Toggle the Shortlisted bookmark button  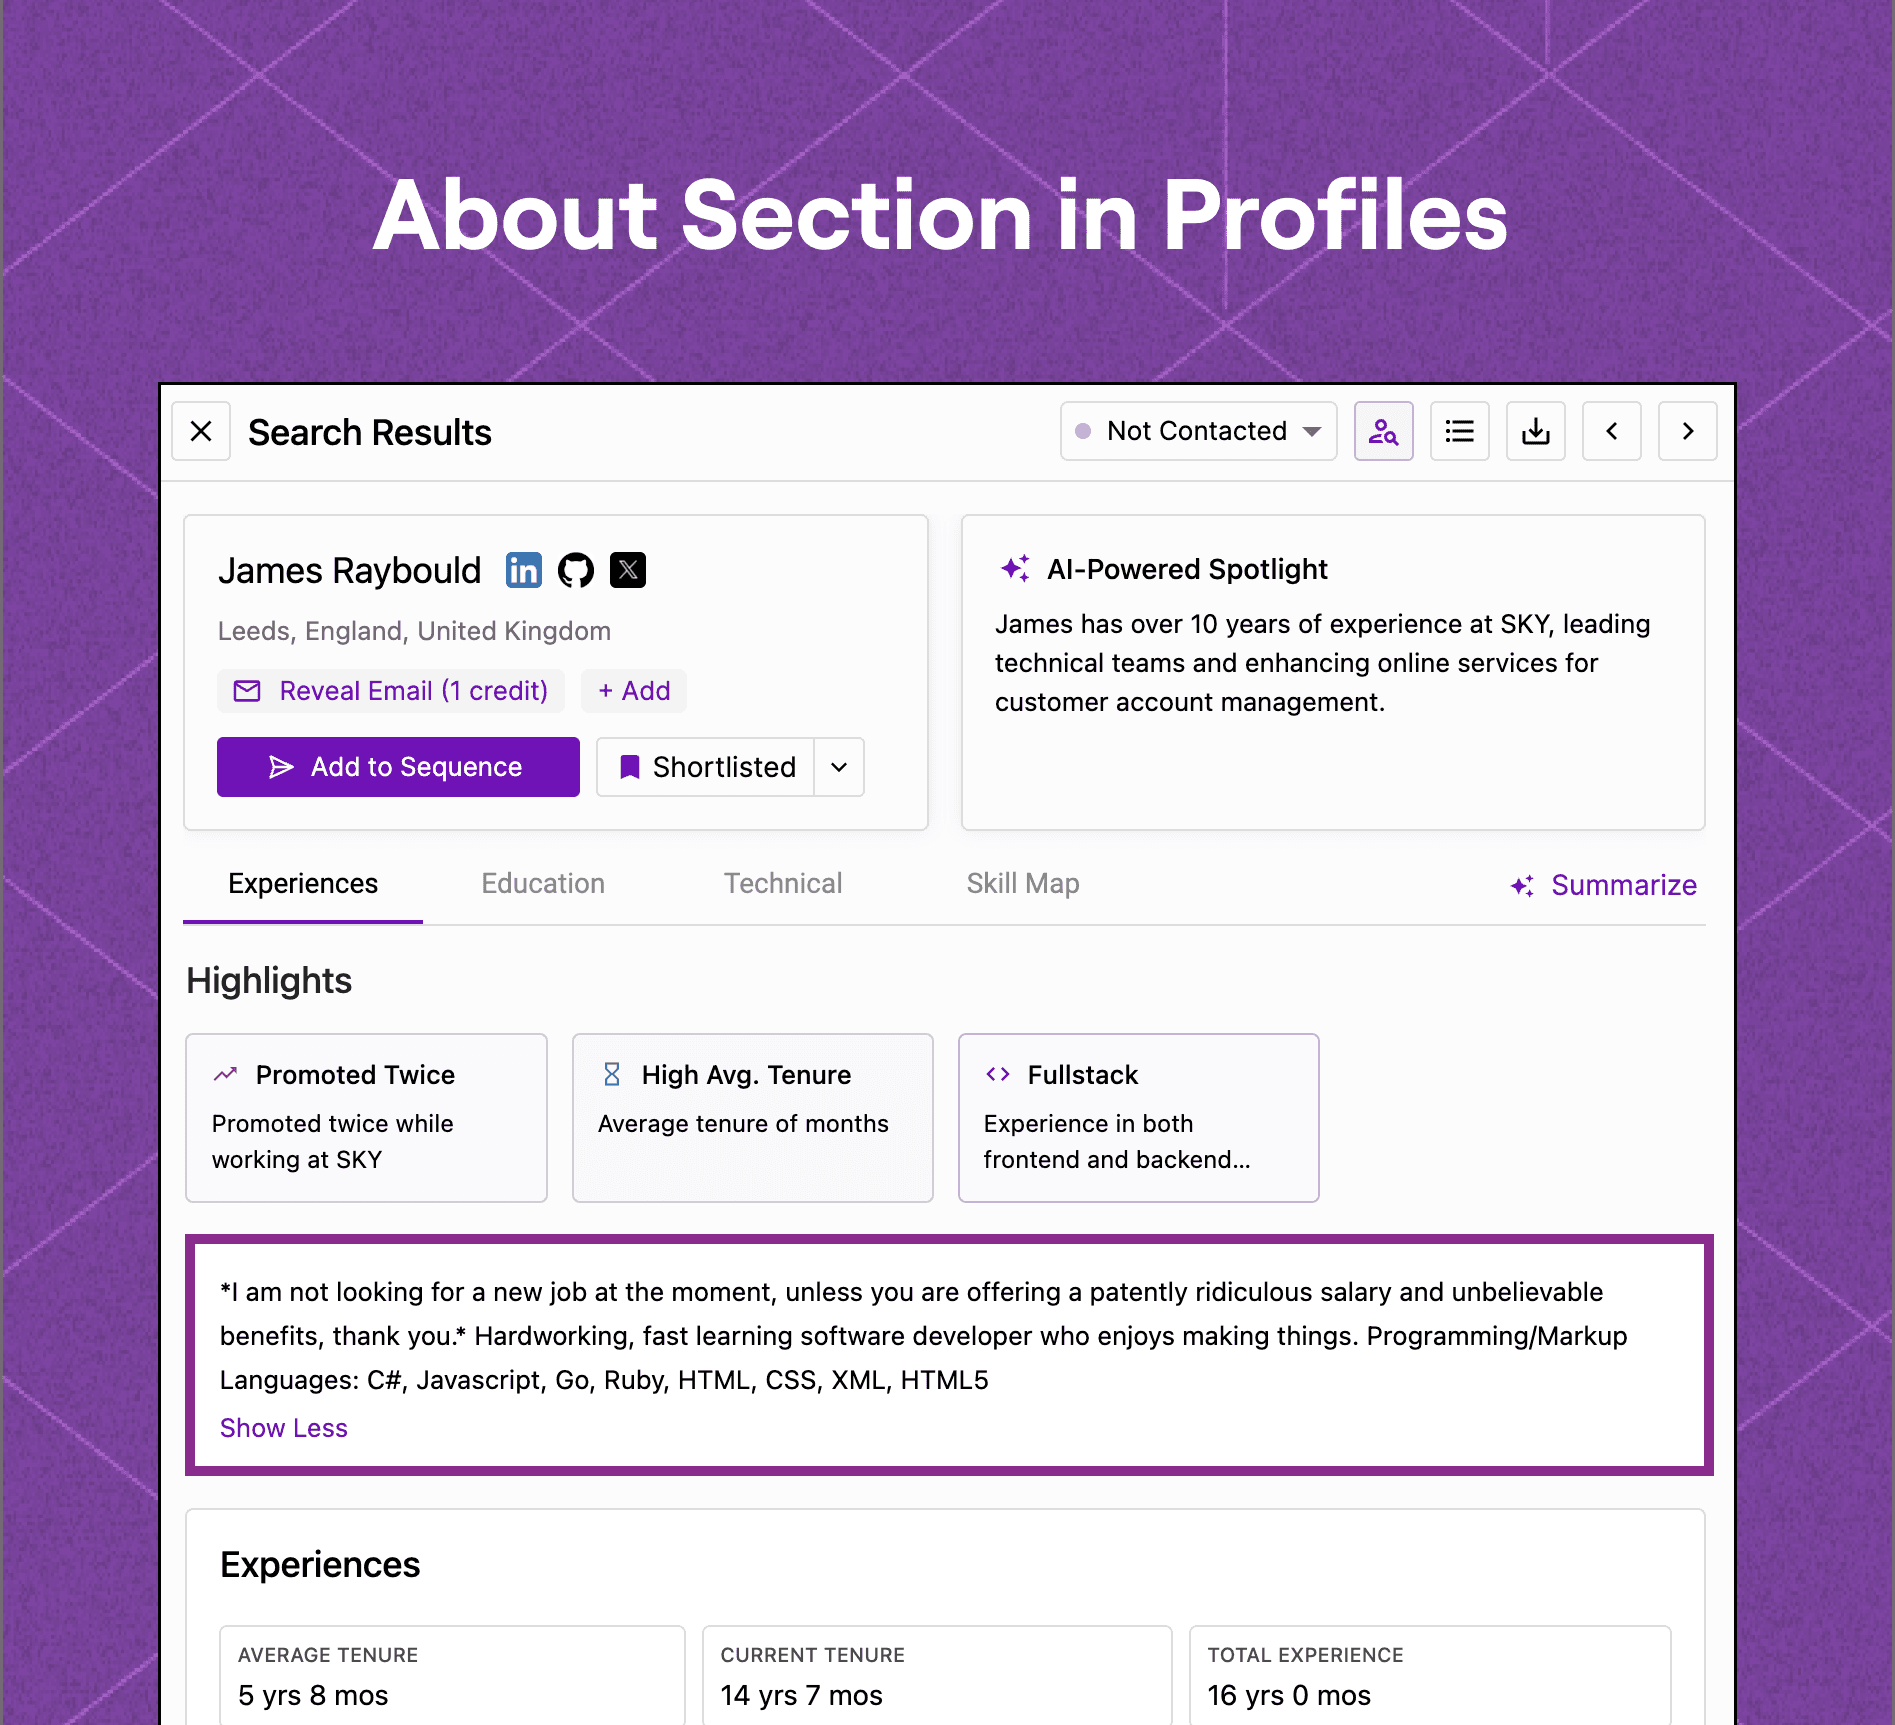pyautogui.click(x=706, y=767)
